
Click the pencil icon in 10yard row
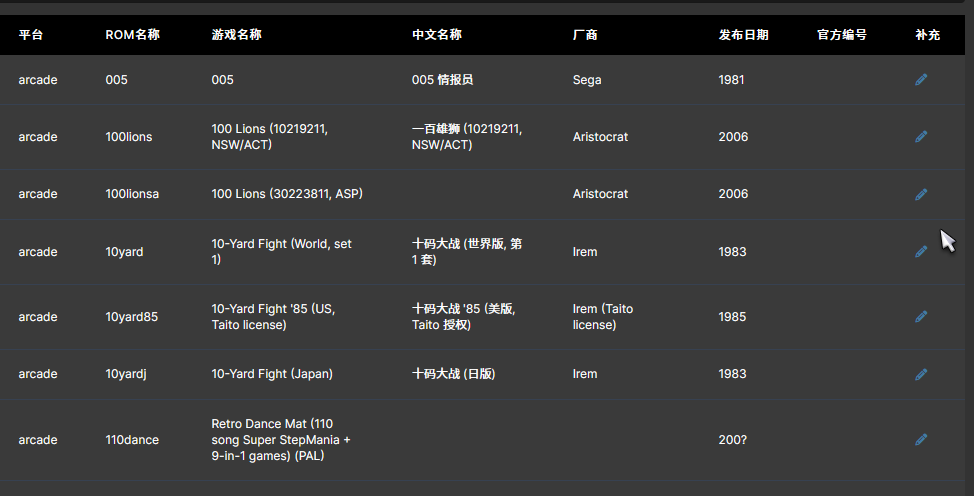tap(921, 252)
